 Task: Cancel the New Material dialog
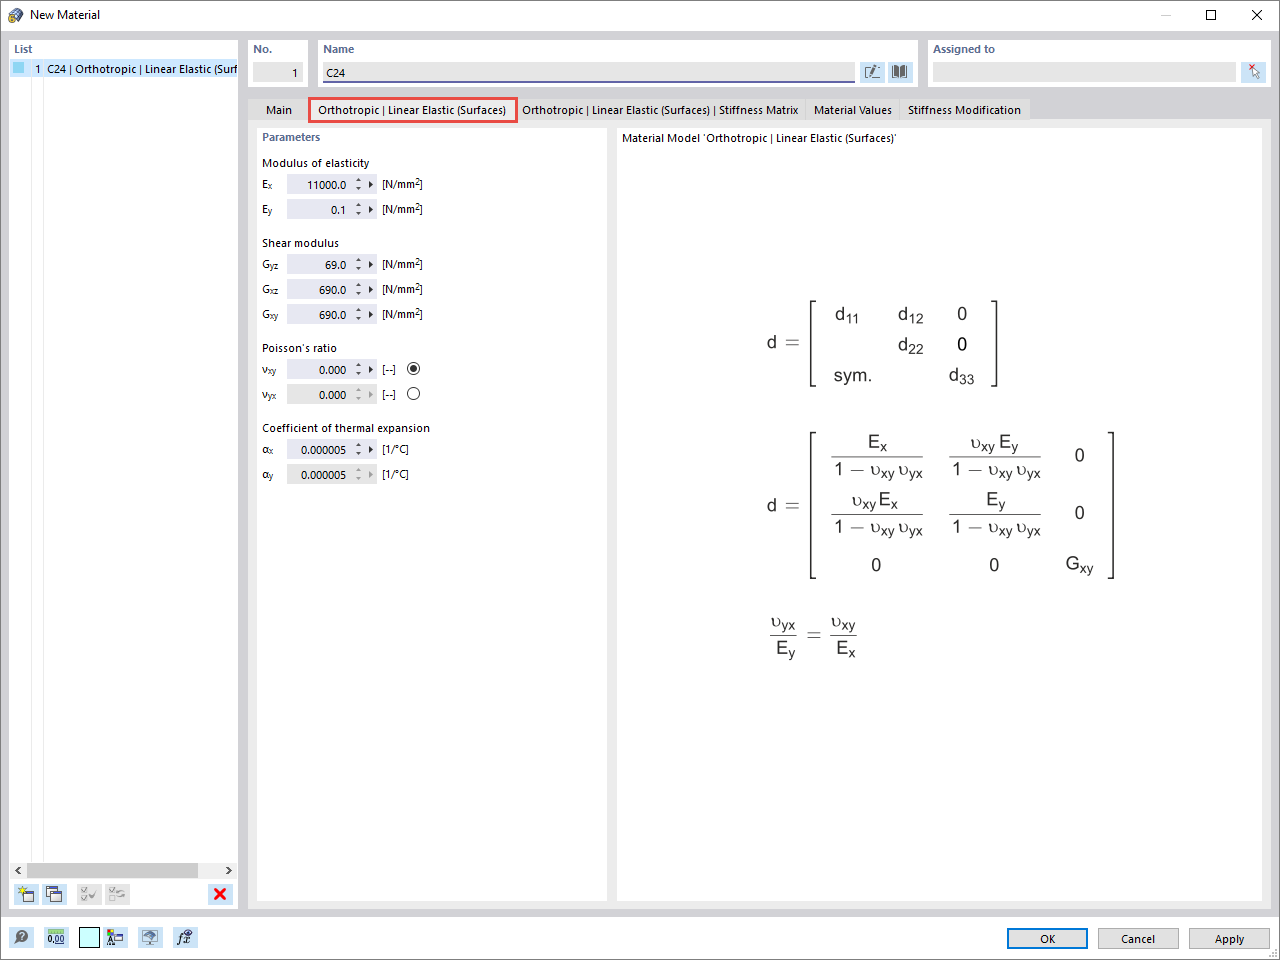point(1138,938)
